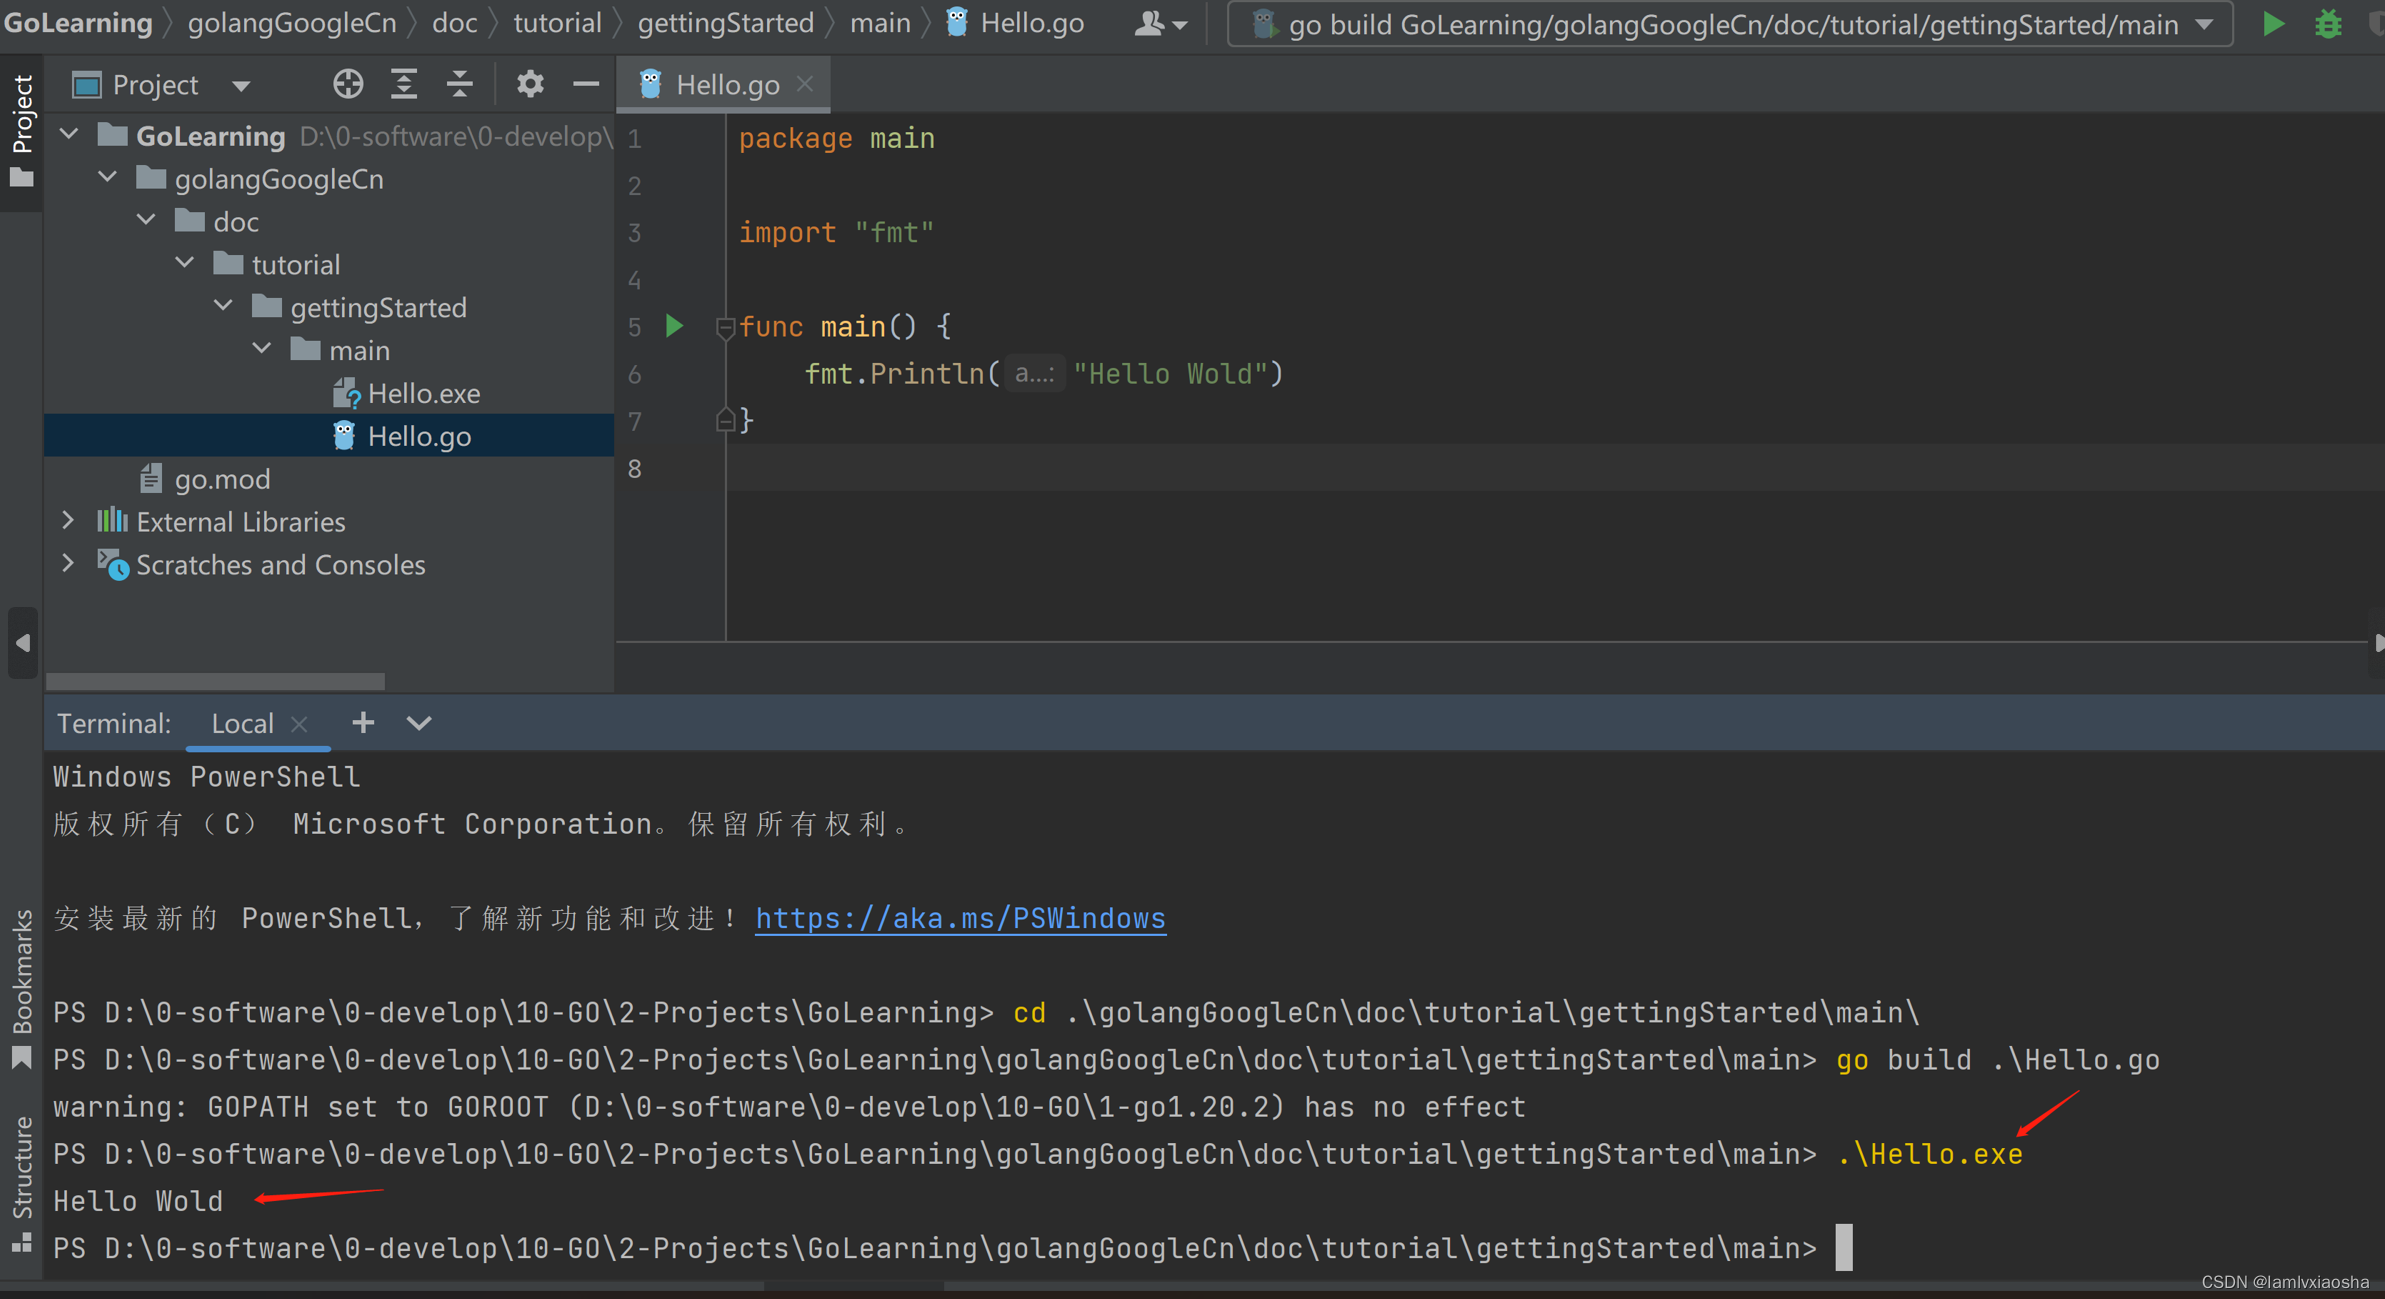This screenshot has width=2385, height=1299.
Task: Hide the Project panel with minus icon
Action: tap(586, 84)
